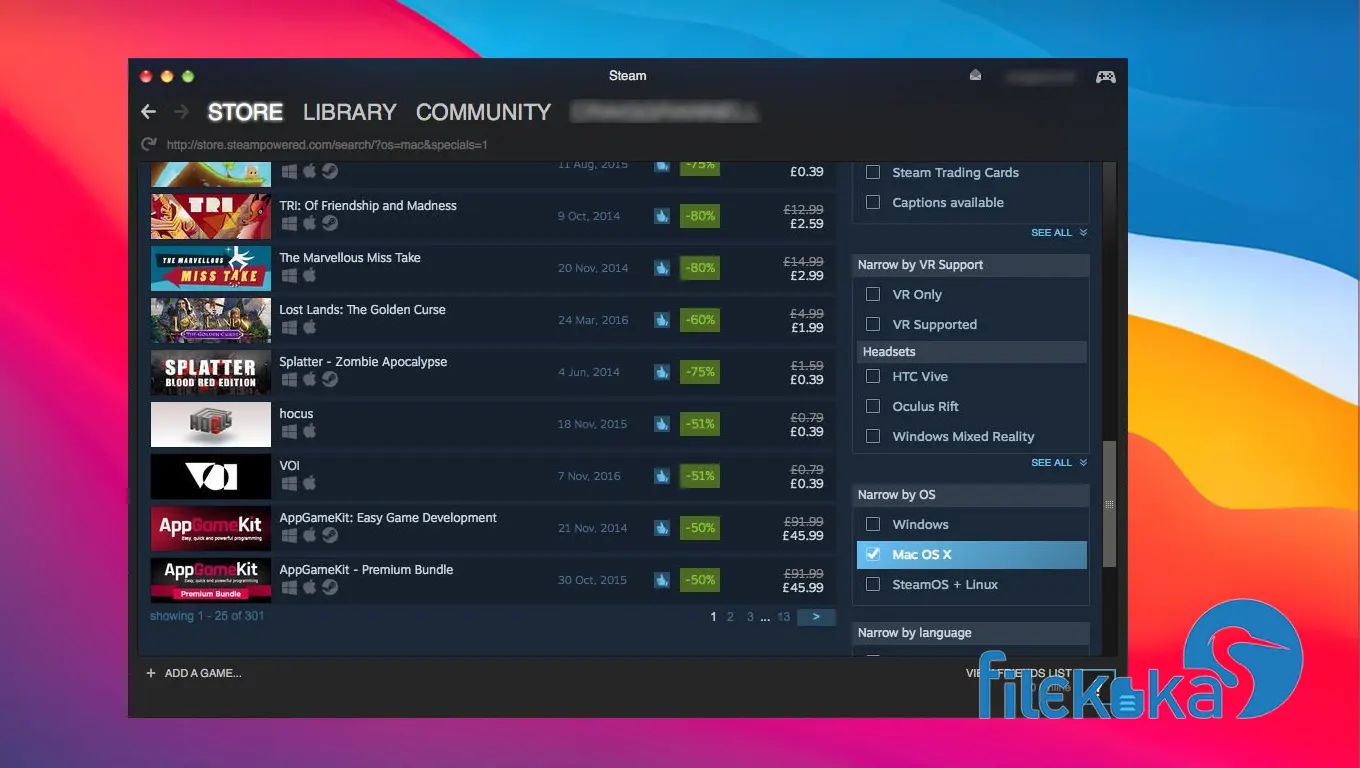Click thumbs-up review icon for VOI
1360x768 pixels.
(661, 476)
